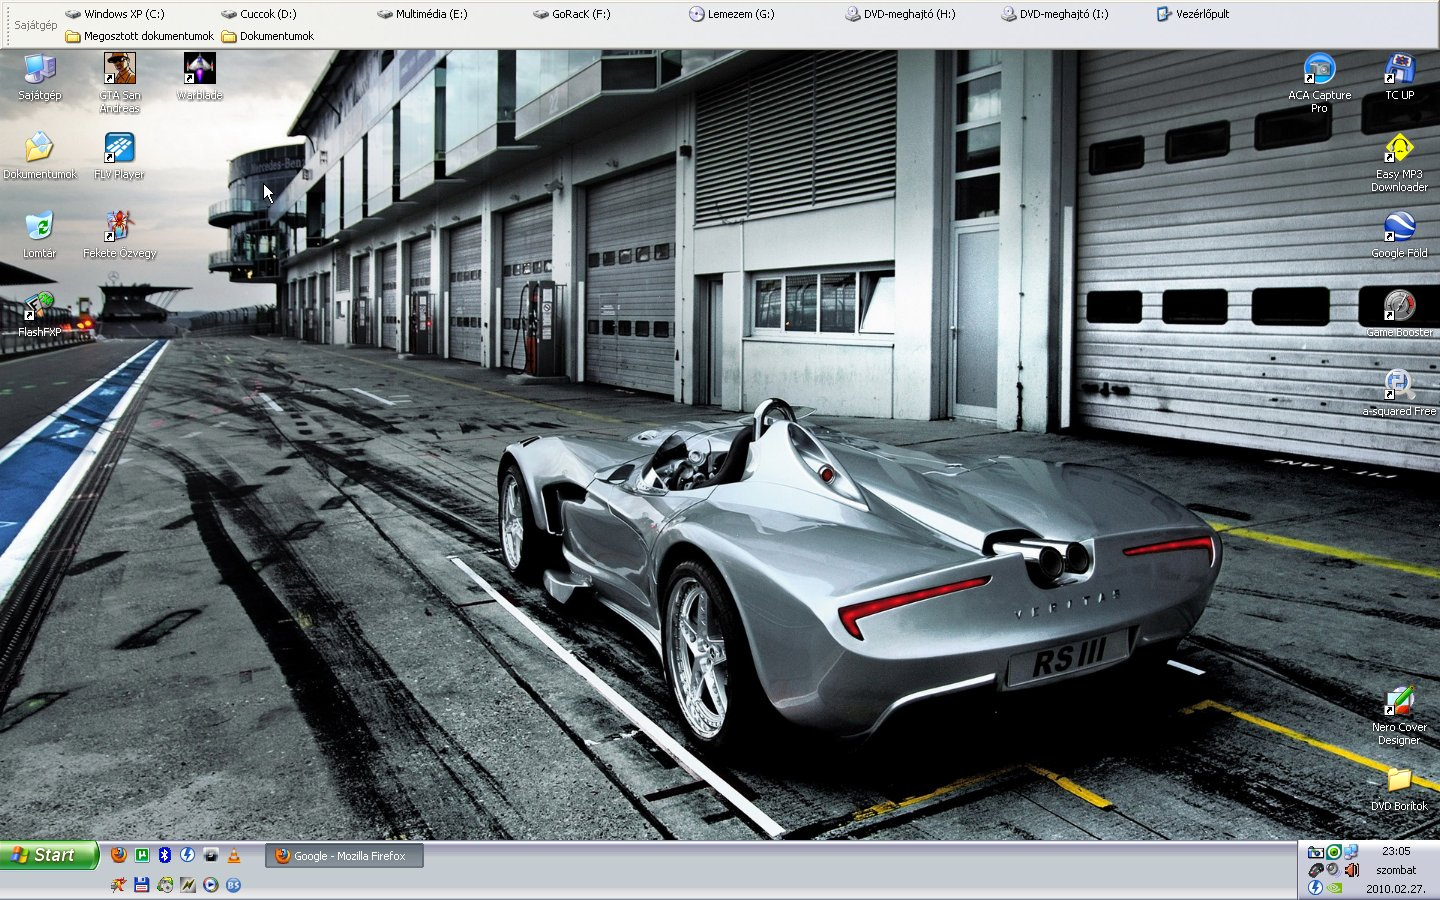1440x900 pixels.
Task: Select the Lomtár recycle bin icon
Action: pyautogui.click(x=39, y=235)
